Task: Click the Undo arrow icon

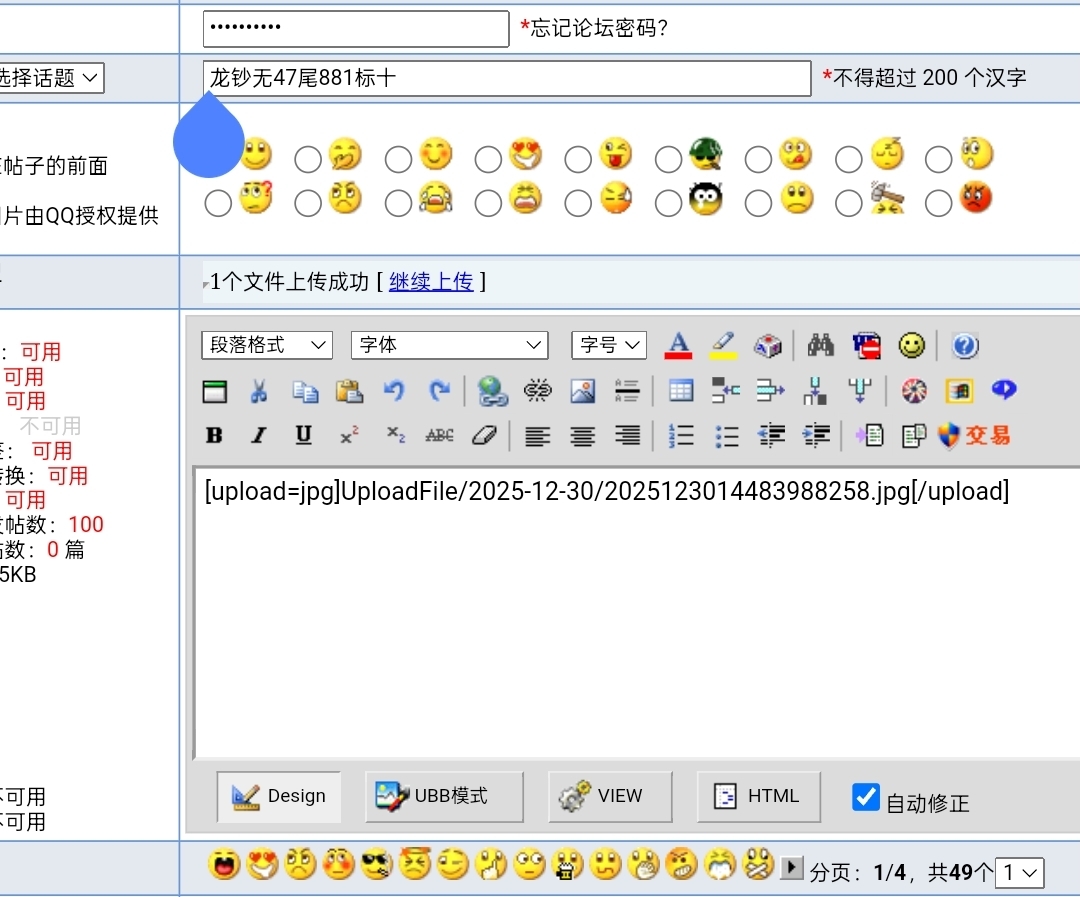Action: click(394, 391)
